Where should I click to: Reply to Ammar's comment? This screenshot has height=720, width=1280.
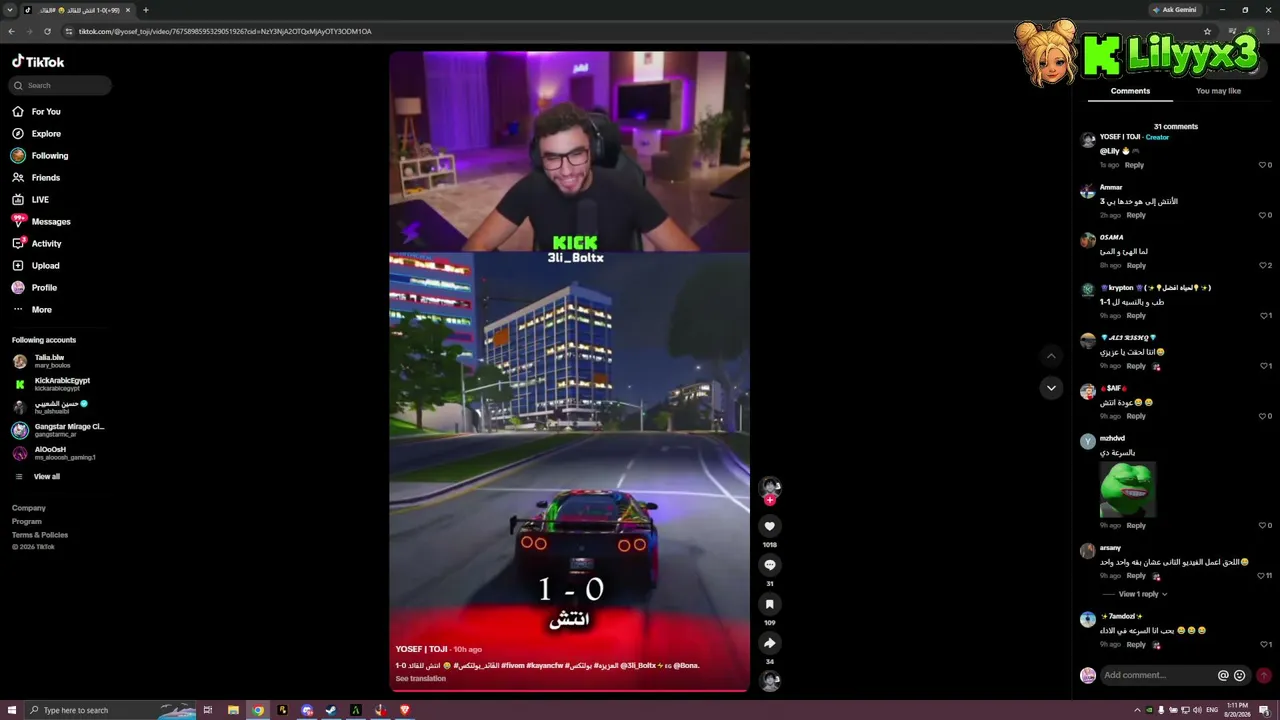(1136, 215)
